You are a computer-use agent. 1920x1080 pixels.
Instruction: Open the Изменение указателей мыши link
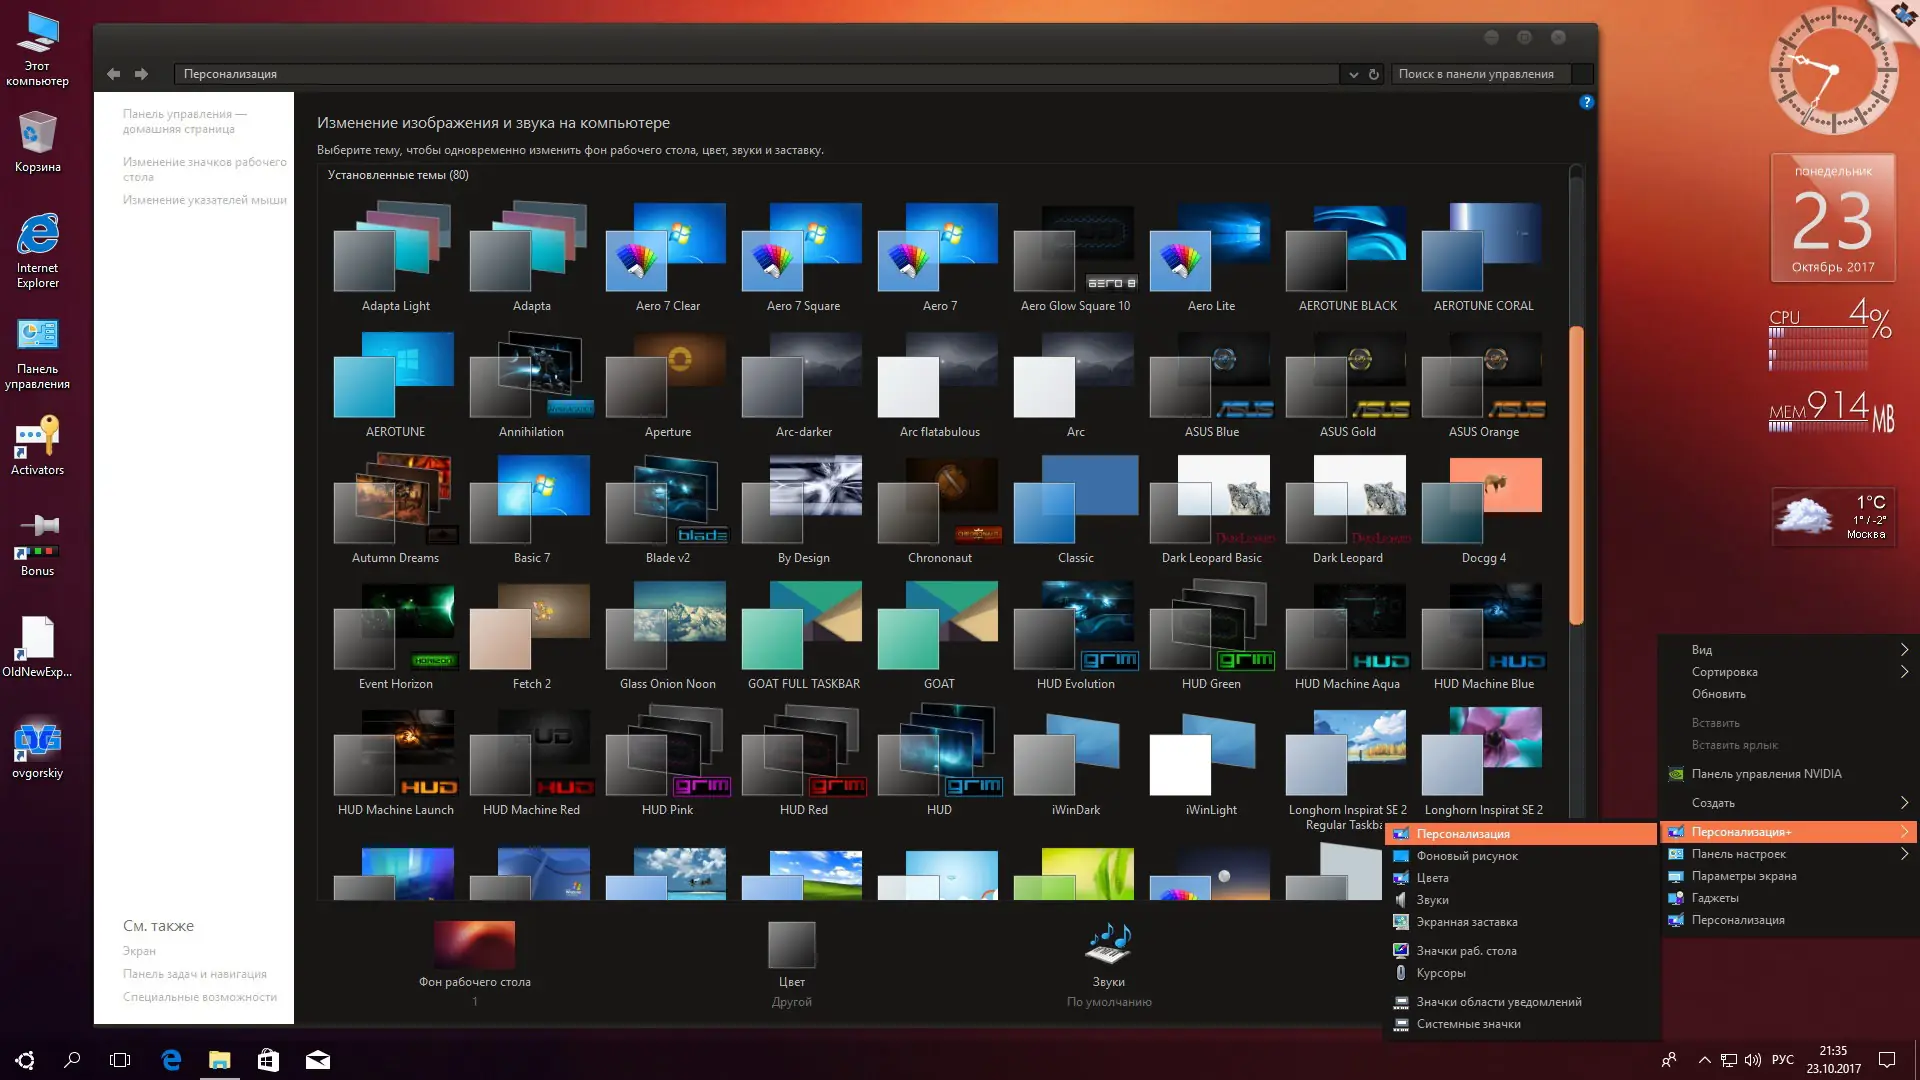[204, 200]
